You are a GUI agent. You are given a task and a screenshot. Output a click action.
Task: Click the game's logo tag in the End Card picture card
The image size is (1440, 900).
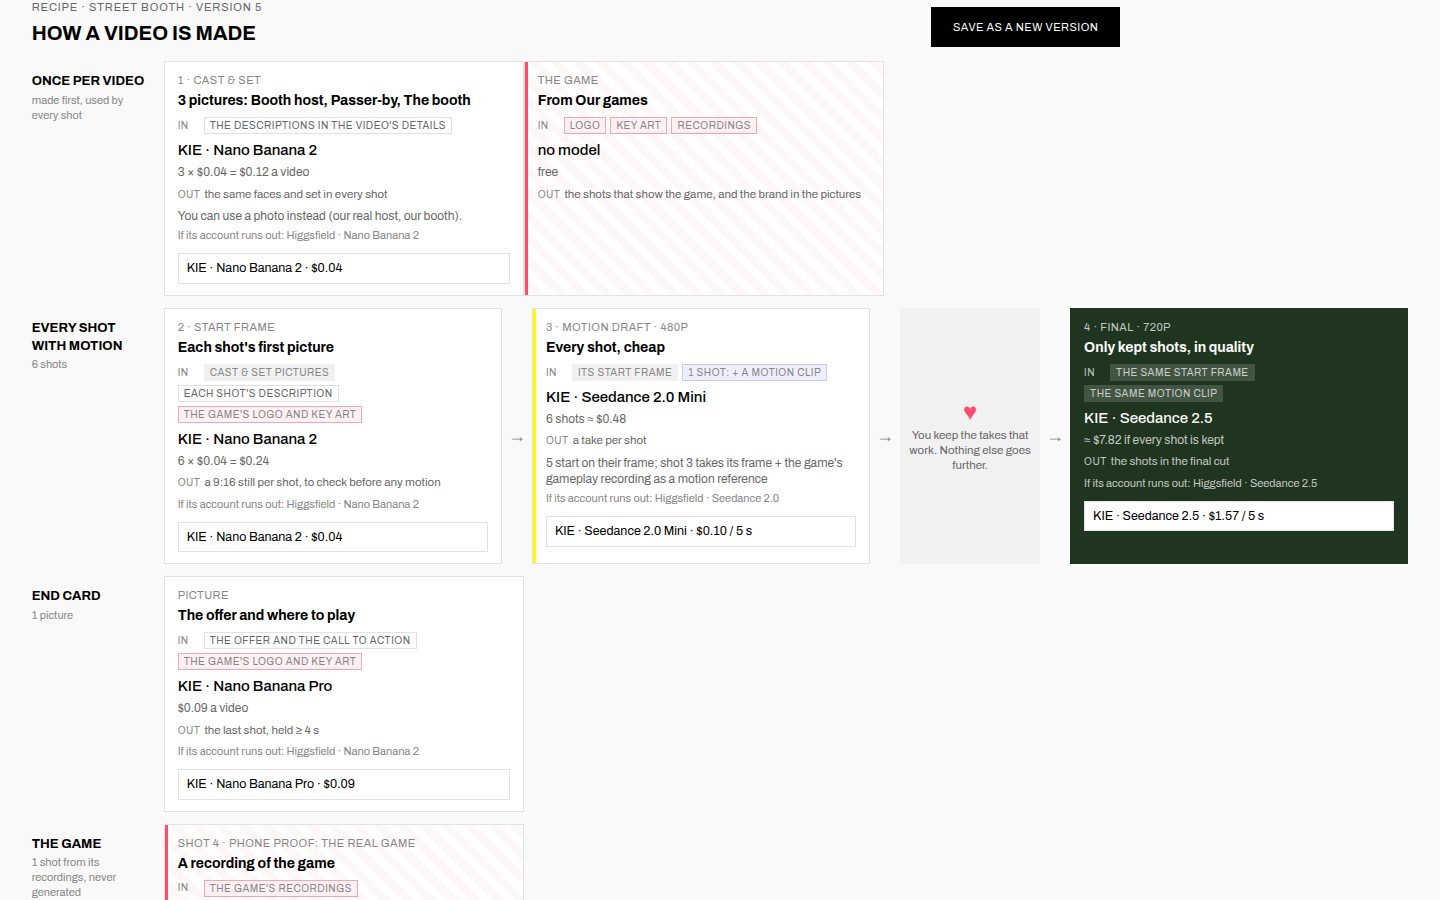(x=270, y=661)
